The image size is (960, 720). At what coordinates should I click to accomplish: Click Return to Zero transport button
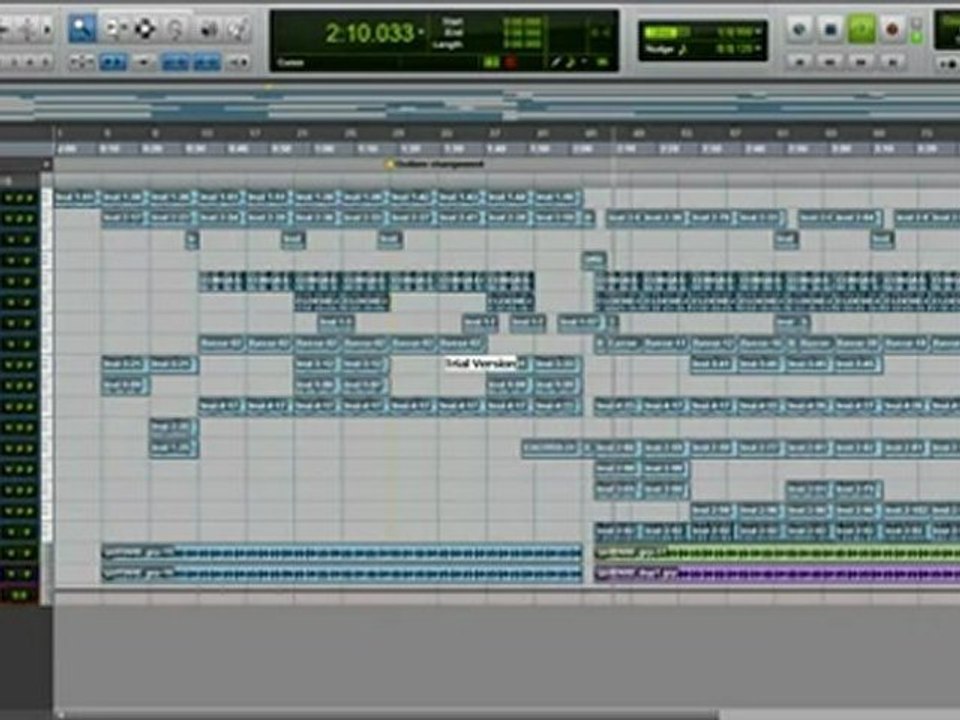[x=799, y=62]
